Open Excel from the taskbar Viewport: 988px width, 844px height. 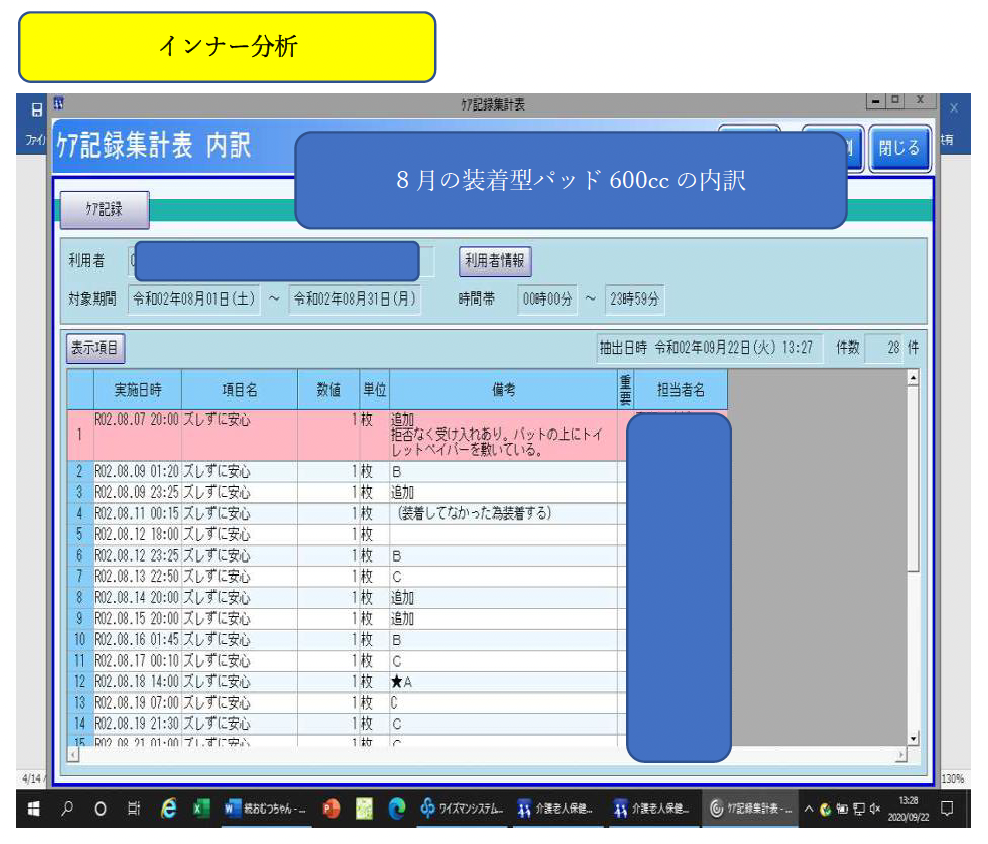(200, 809)
